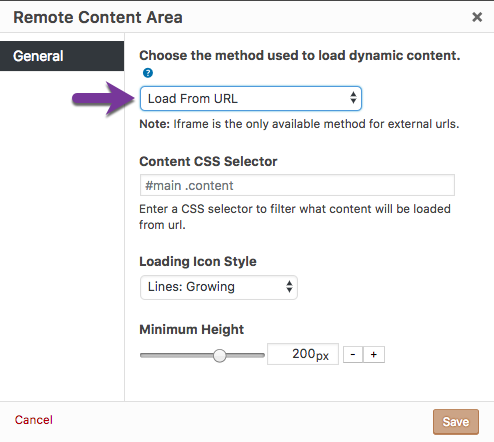494x442 pixels.
Task: Click the up-down arrows on Load From URL
Action: click(x=353, y=98)
